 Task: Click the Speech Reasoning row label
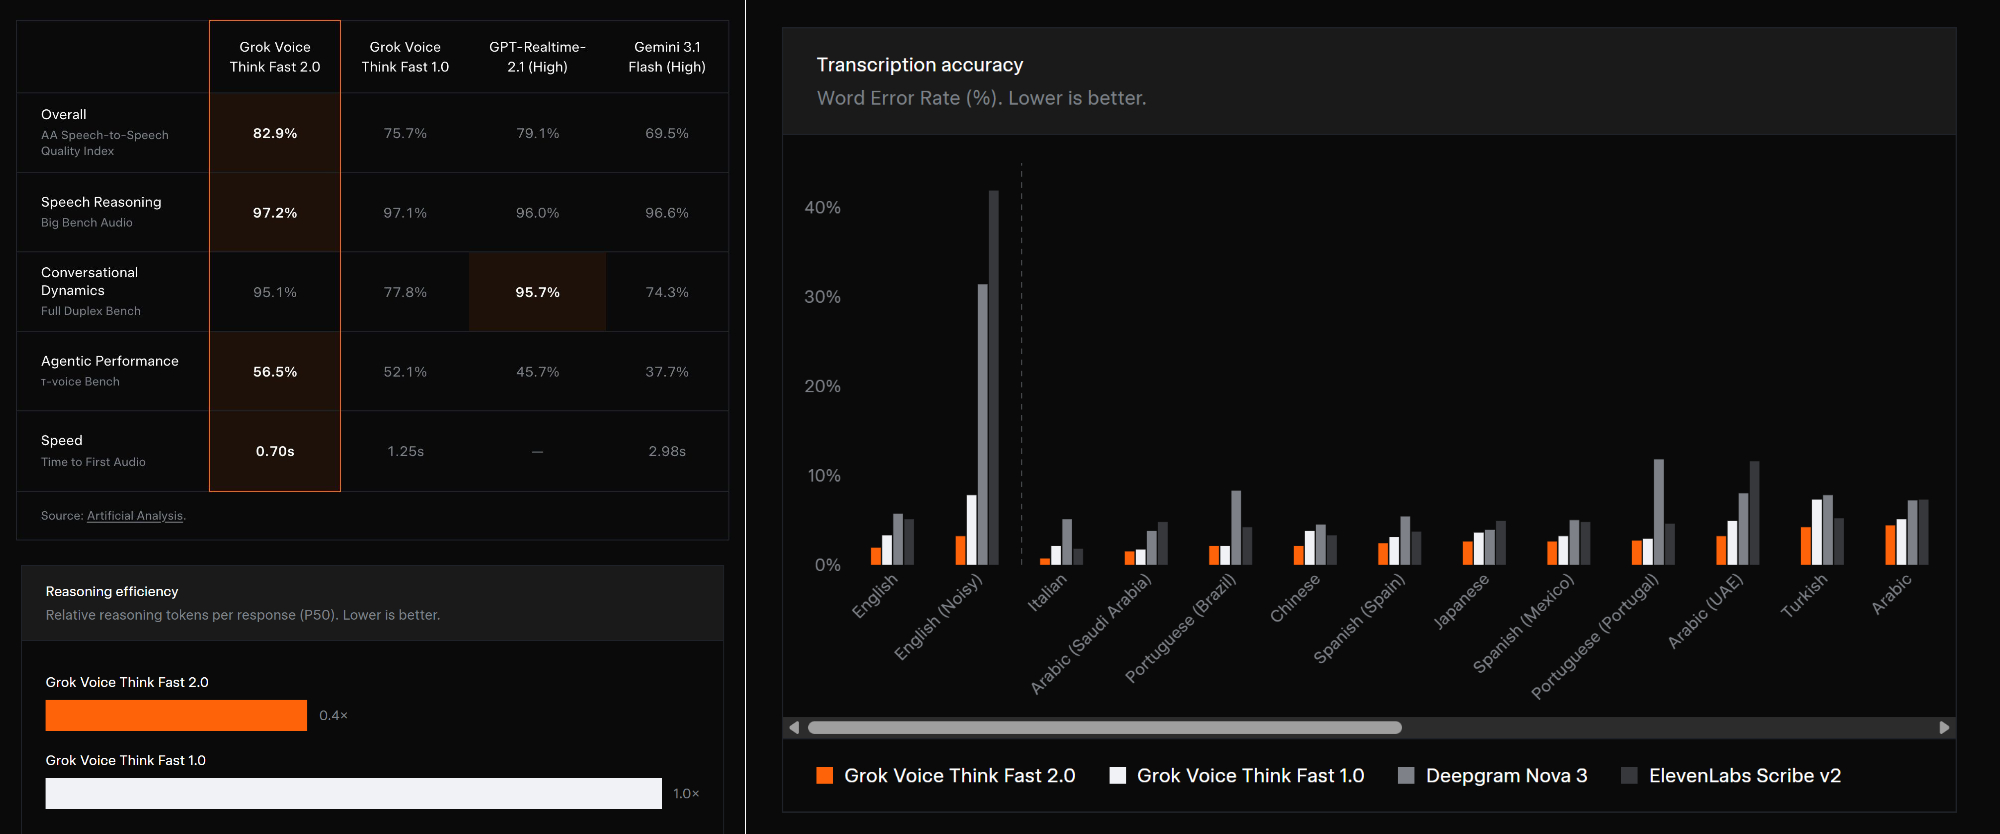(x=101, y=202)
